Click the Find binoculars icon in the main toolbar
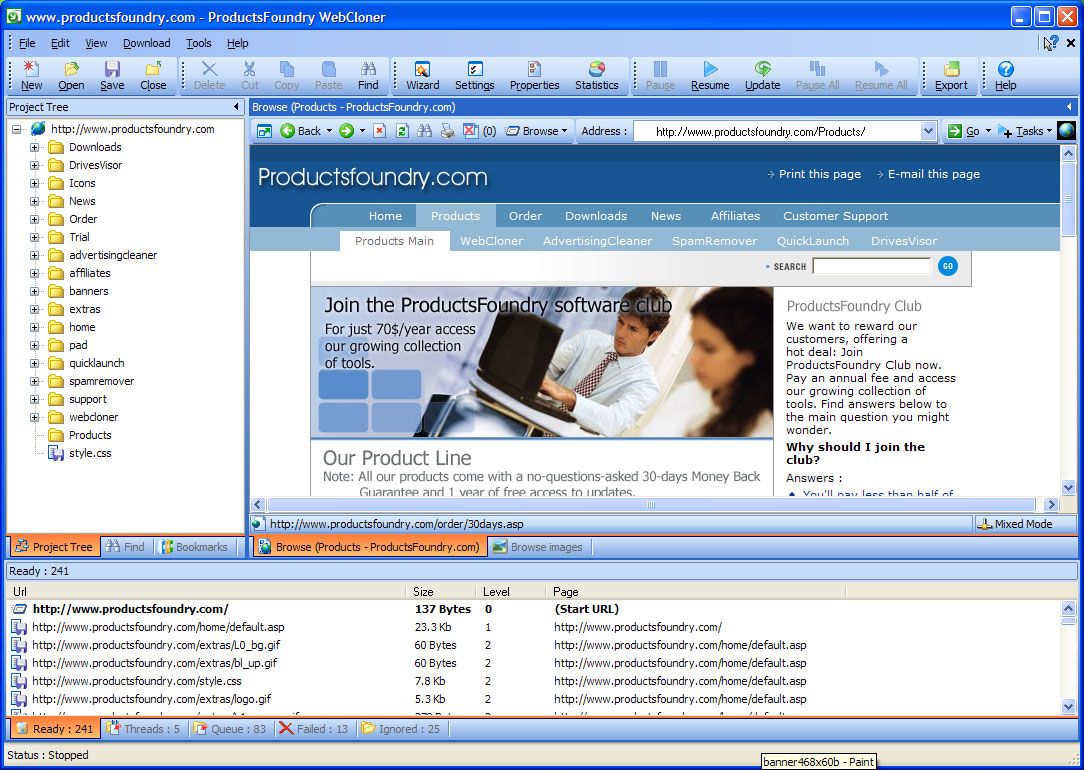1084x770 pixels. click(x=368, y=75)
